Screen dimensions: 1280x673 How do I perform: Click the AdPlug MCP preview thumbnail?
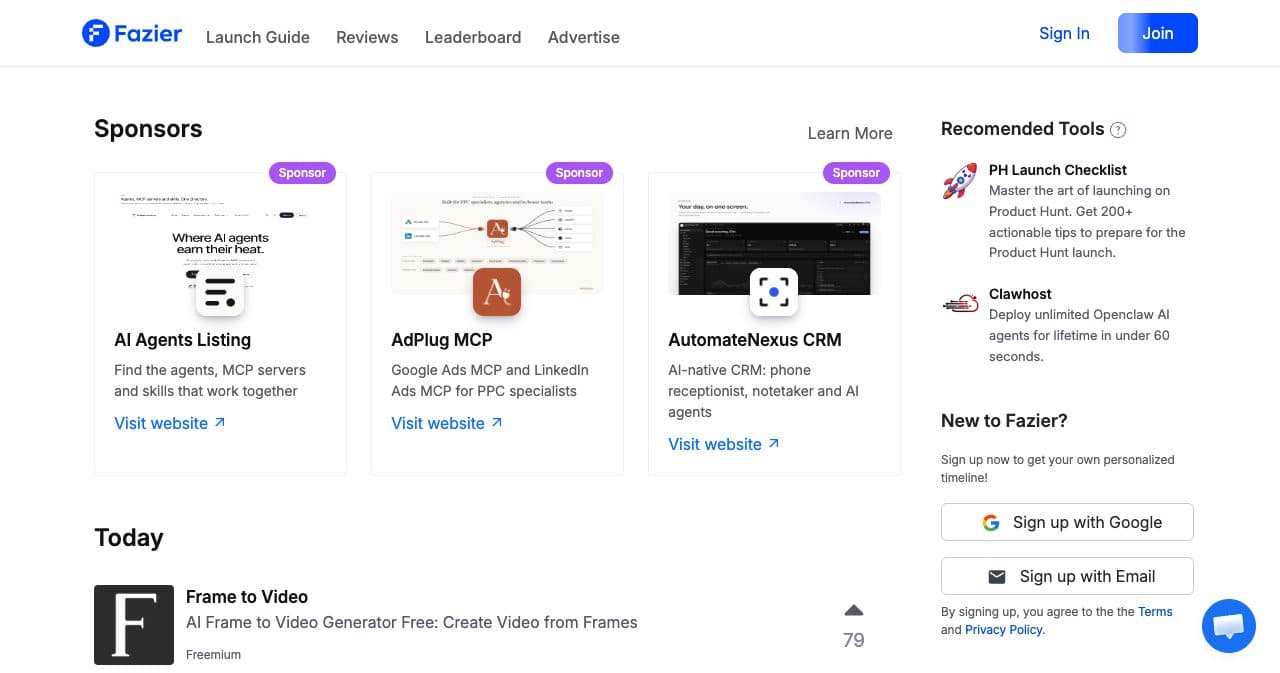[497, 243]
